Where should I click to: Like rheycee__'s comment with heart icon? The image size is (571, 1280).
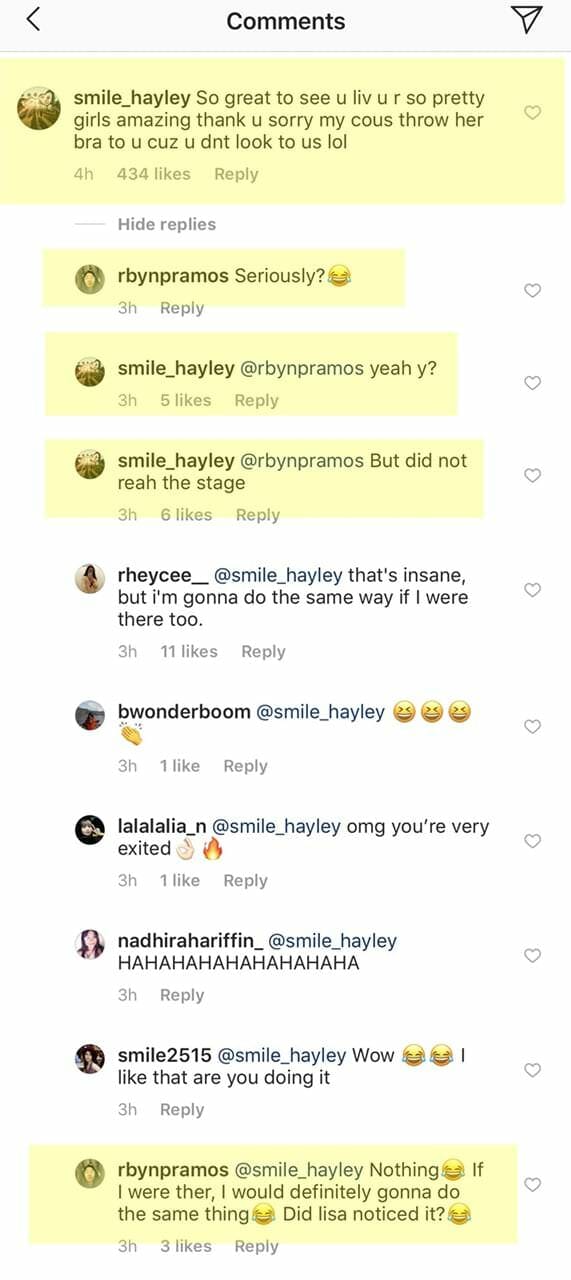533,590
